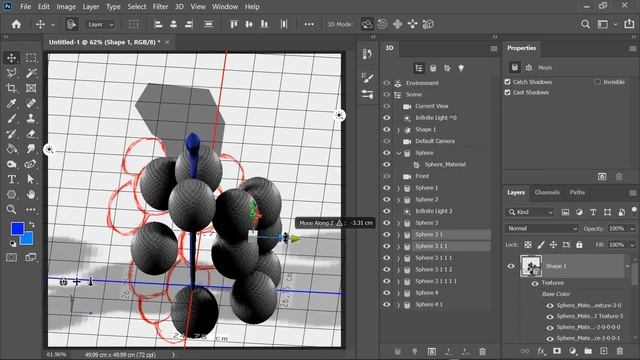Select the Horizontal Type tool

pos(11,179)
